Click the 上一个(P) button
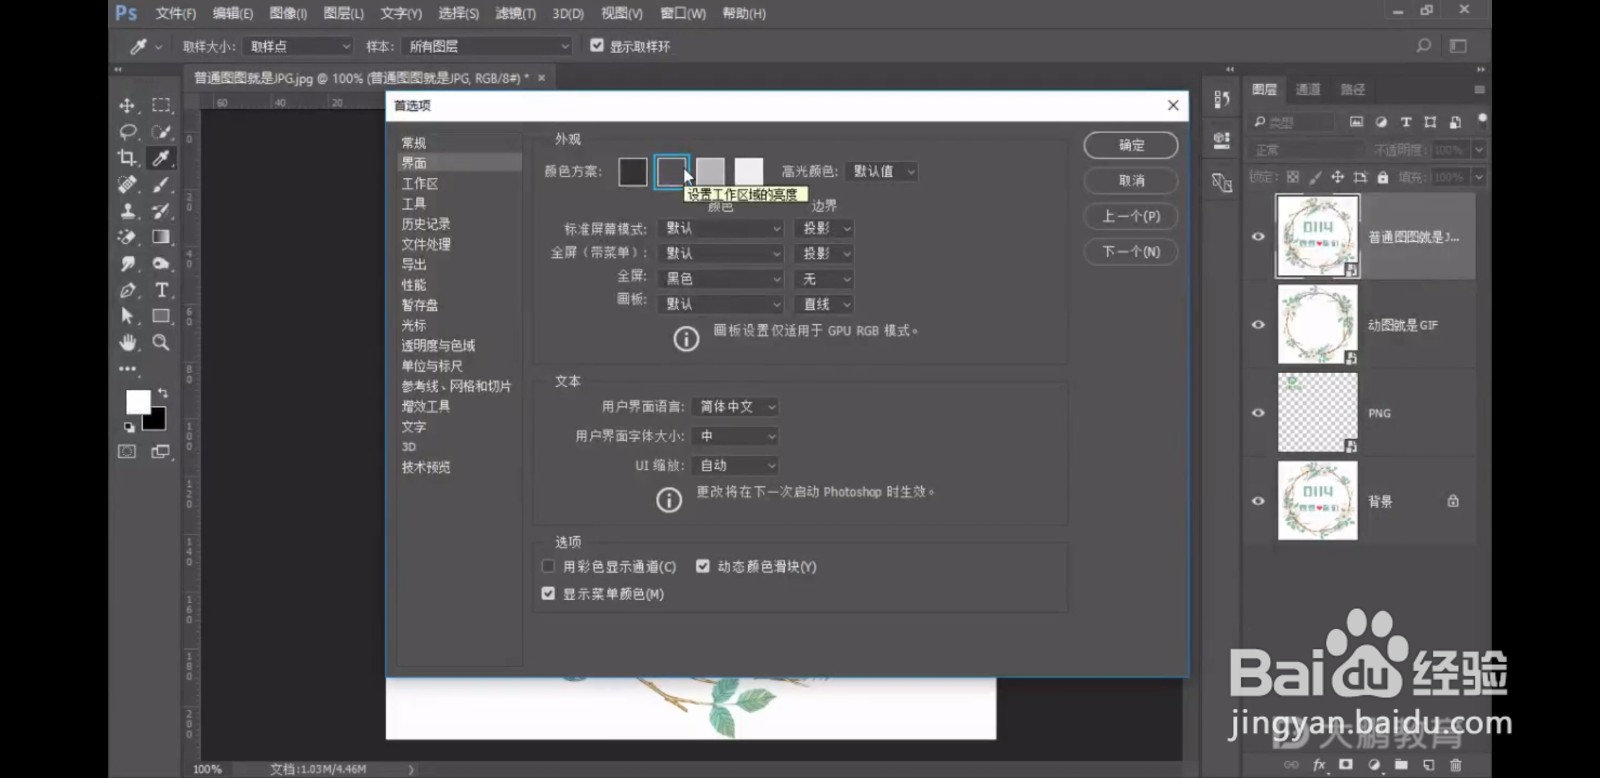The image size is (1600, 778). point(1131,216)
